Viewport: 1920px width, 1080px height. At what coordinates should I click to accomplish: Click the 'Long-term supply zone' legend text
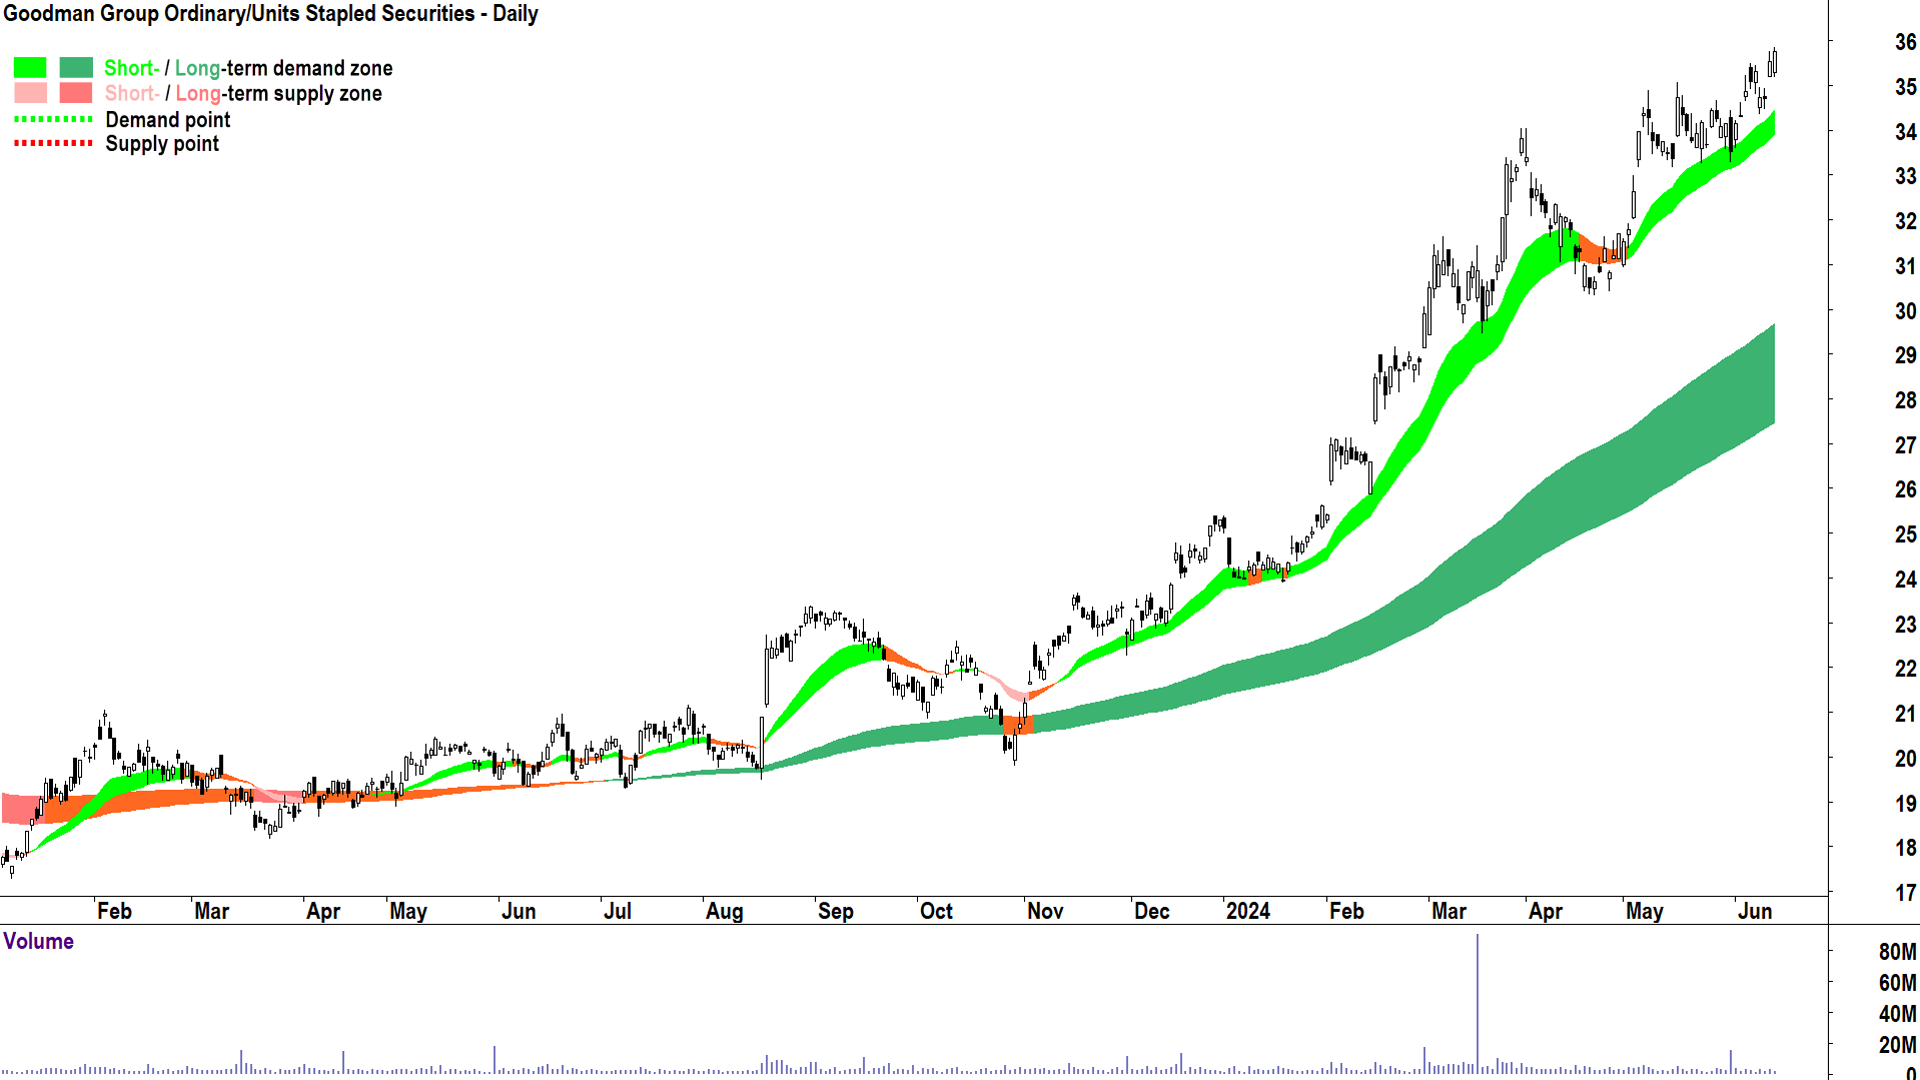279,93
